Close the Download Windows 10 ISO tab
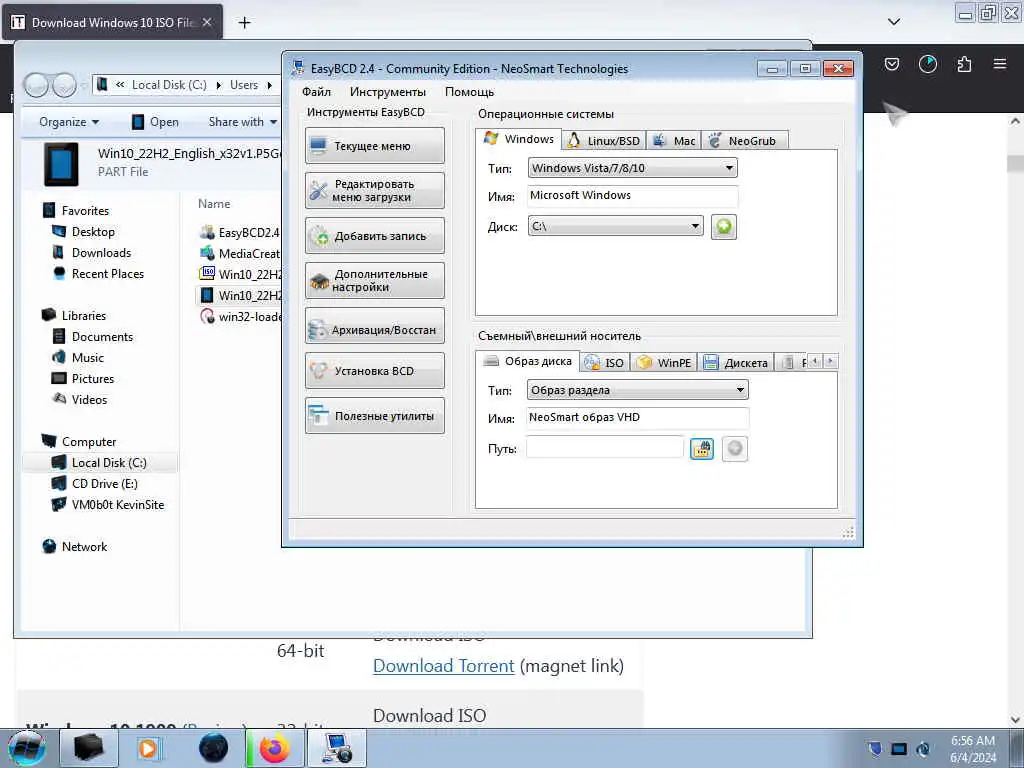The width and height of the screenshot is (1024, 768). [x=207, y=22]
